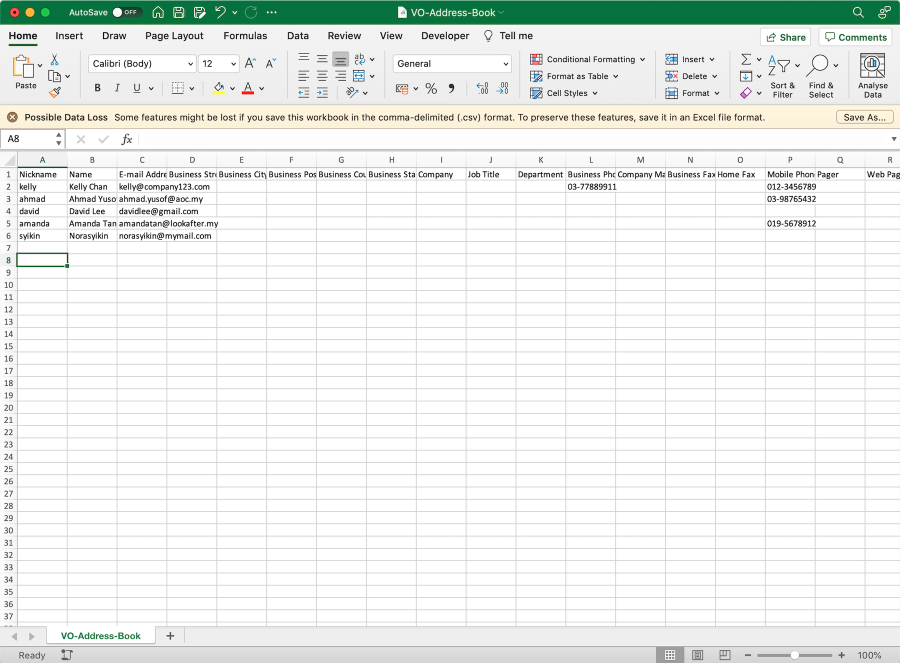Open the font name dropdown
This screenshot has width=900, height=663.
190,64
